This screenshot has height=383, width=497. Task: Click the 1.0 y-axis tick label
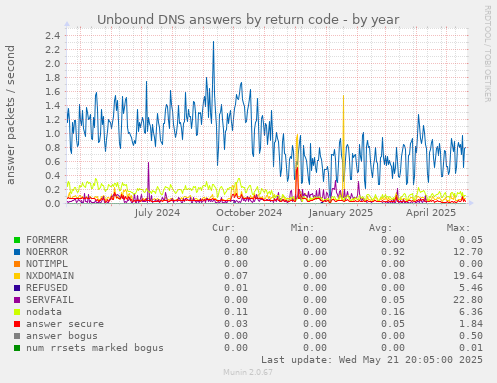pyautogui.click(x=52, y=133)
